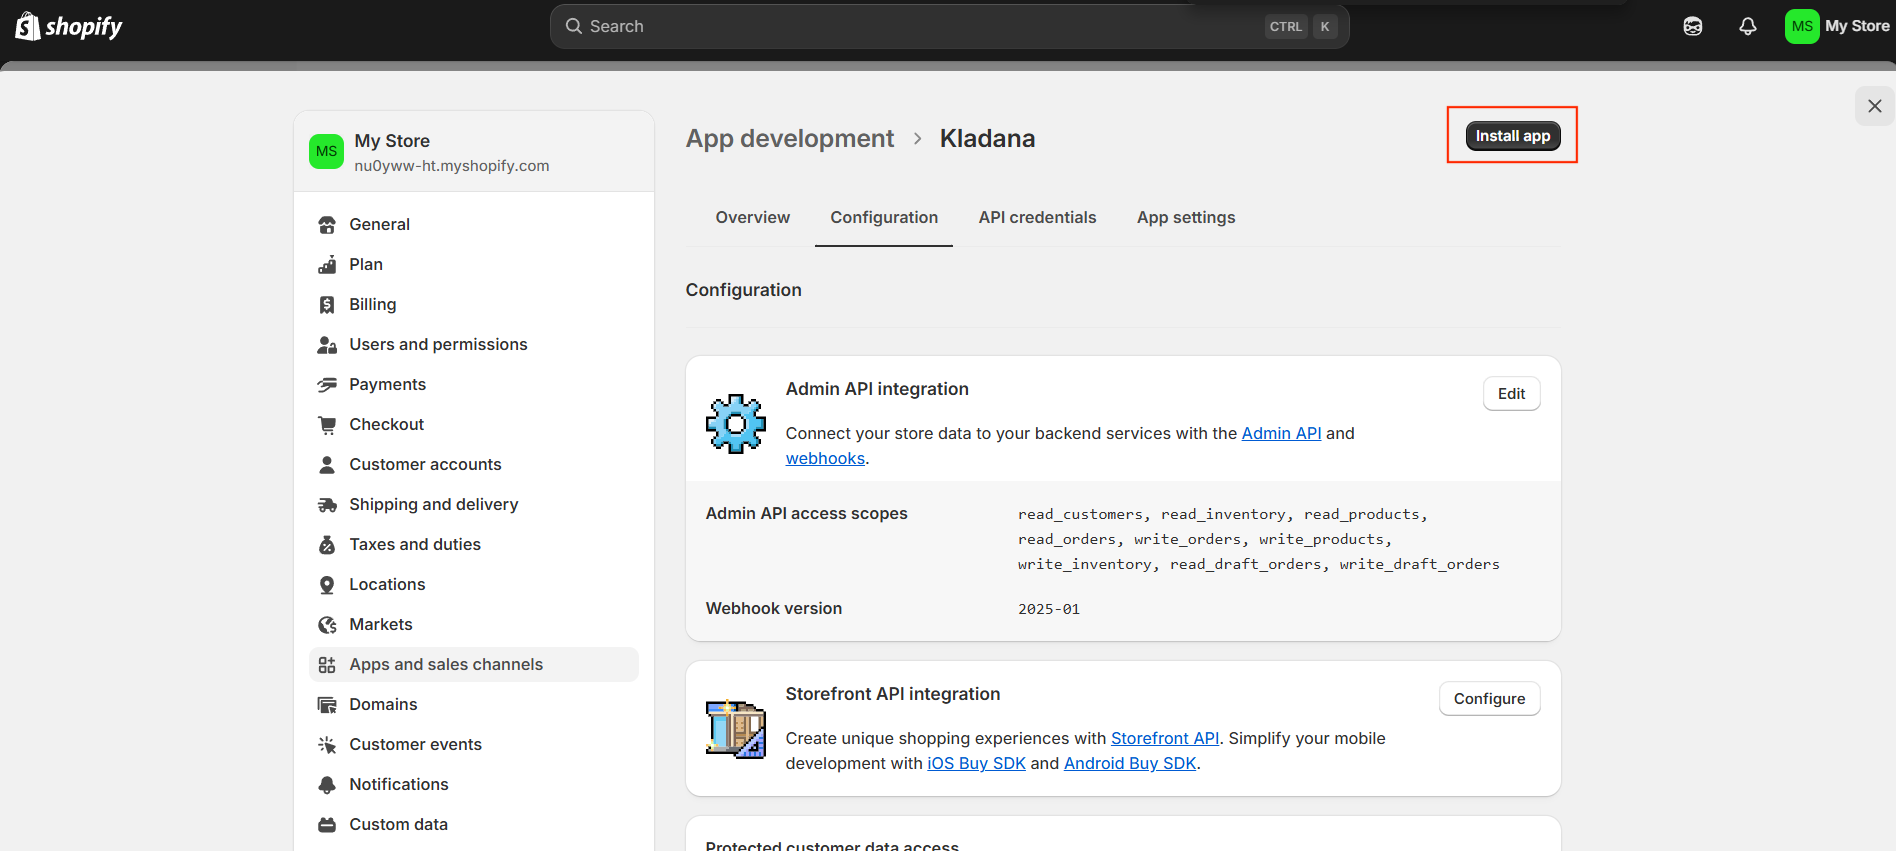Click the Checkout cart icon
This screenshot has height=851, width=1896.
[327, 425]
